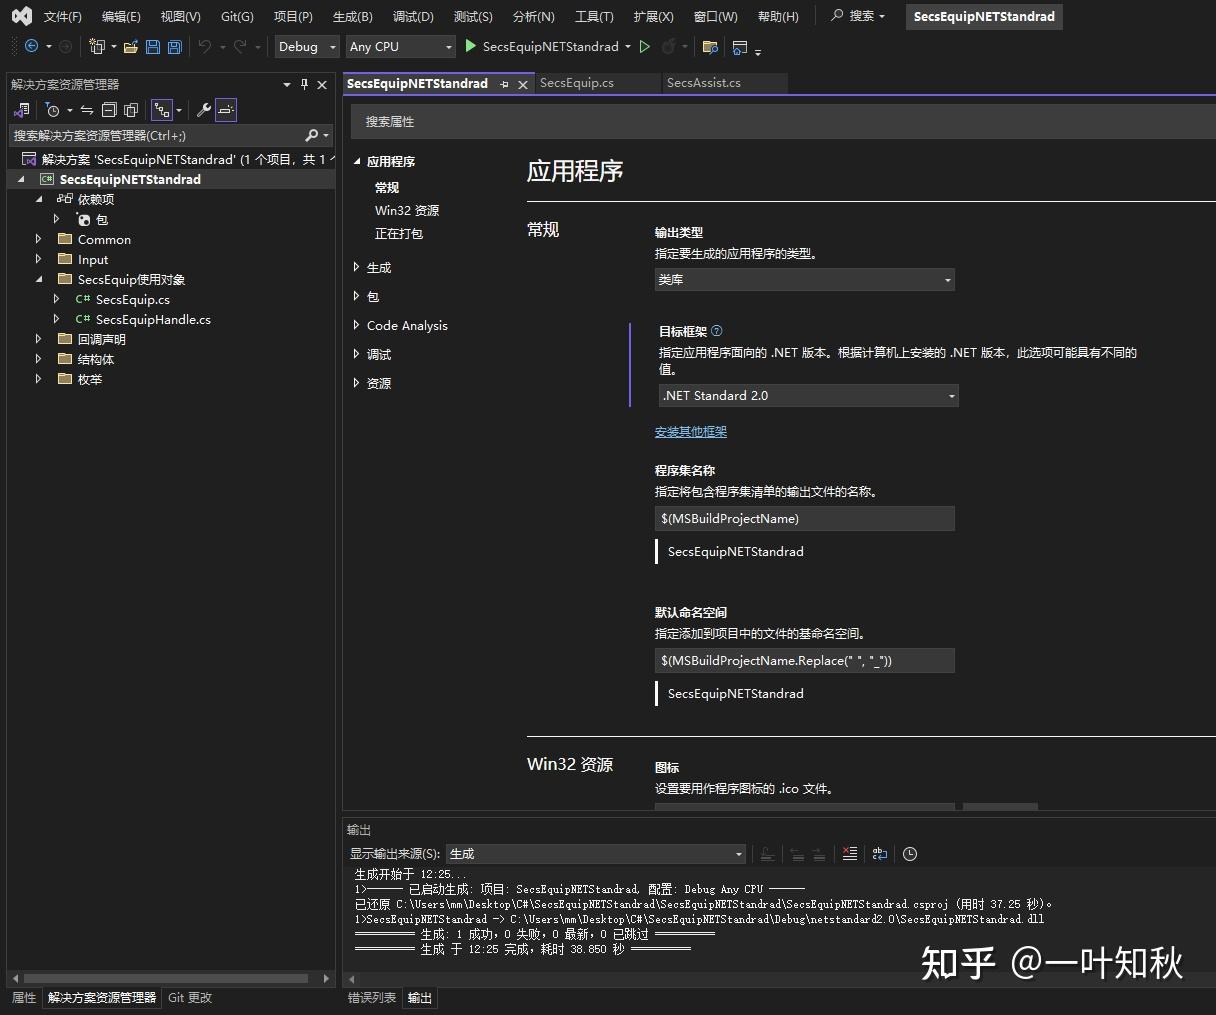Image resolution: width=1216 pixels, height=1015 pixels.
Task: Open the Debug configuration dropdown
Action: (x=308, y=47)
